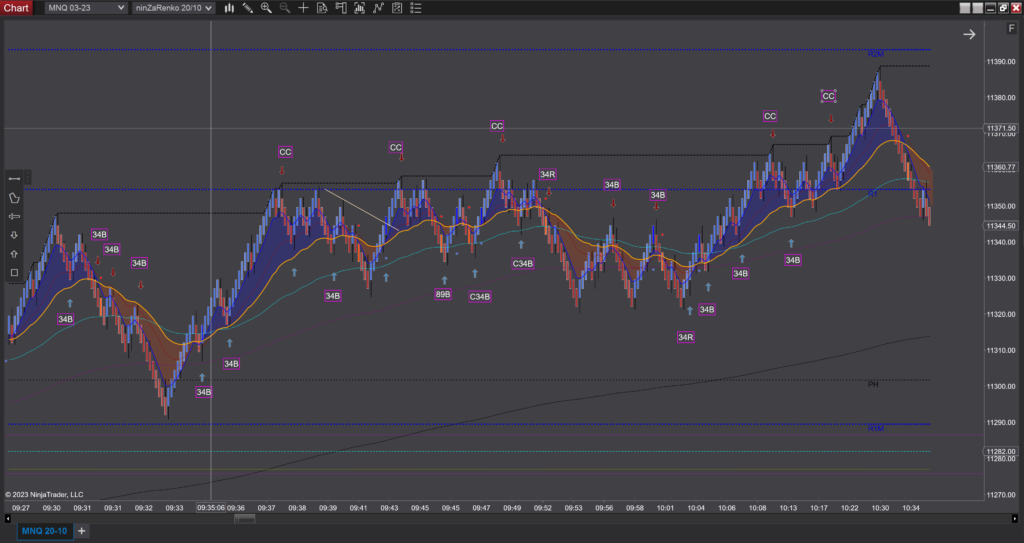The image size is (1024, 543).
Task: Click the 34R label near 09:52
Action: 547,174
